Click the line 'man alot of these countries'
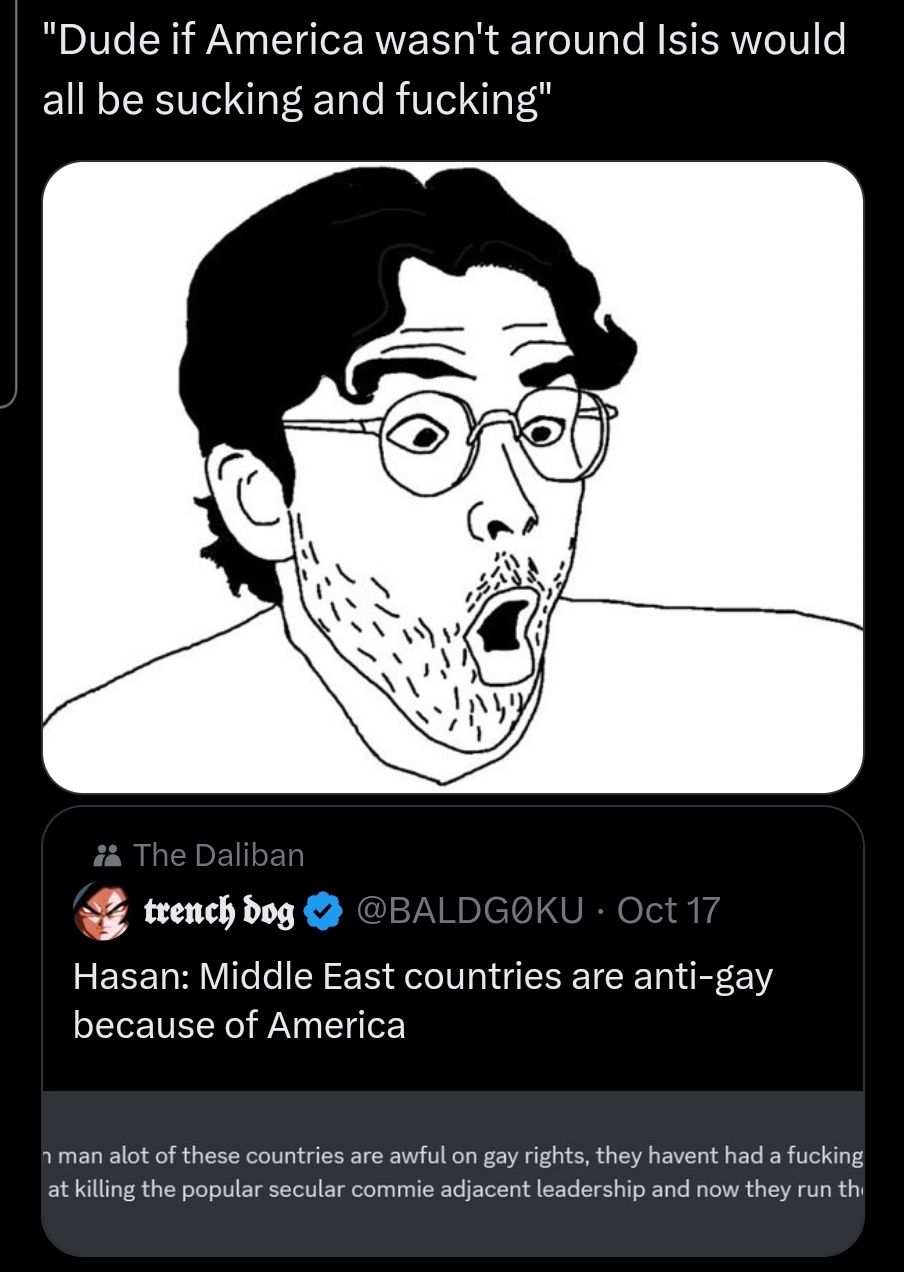Viewport: 904px width, 1272px height. (453, 1156)
